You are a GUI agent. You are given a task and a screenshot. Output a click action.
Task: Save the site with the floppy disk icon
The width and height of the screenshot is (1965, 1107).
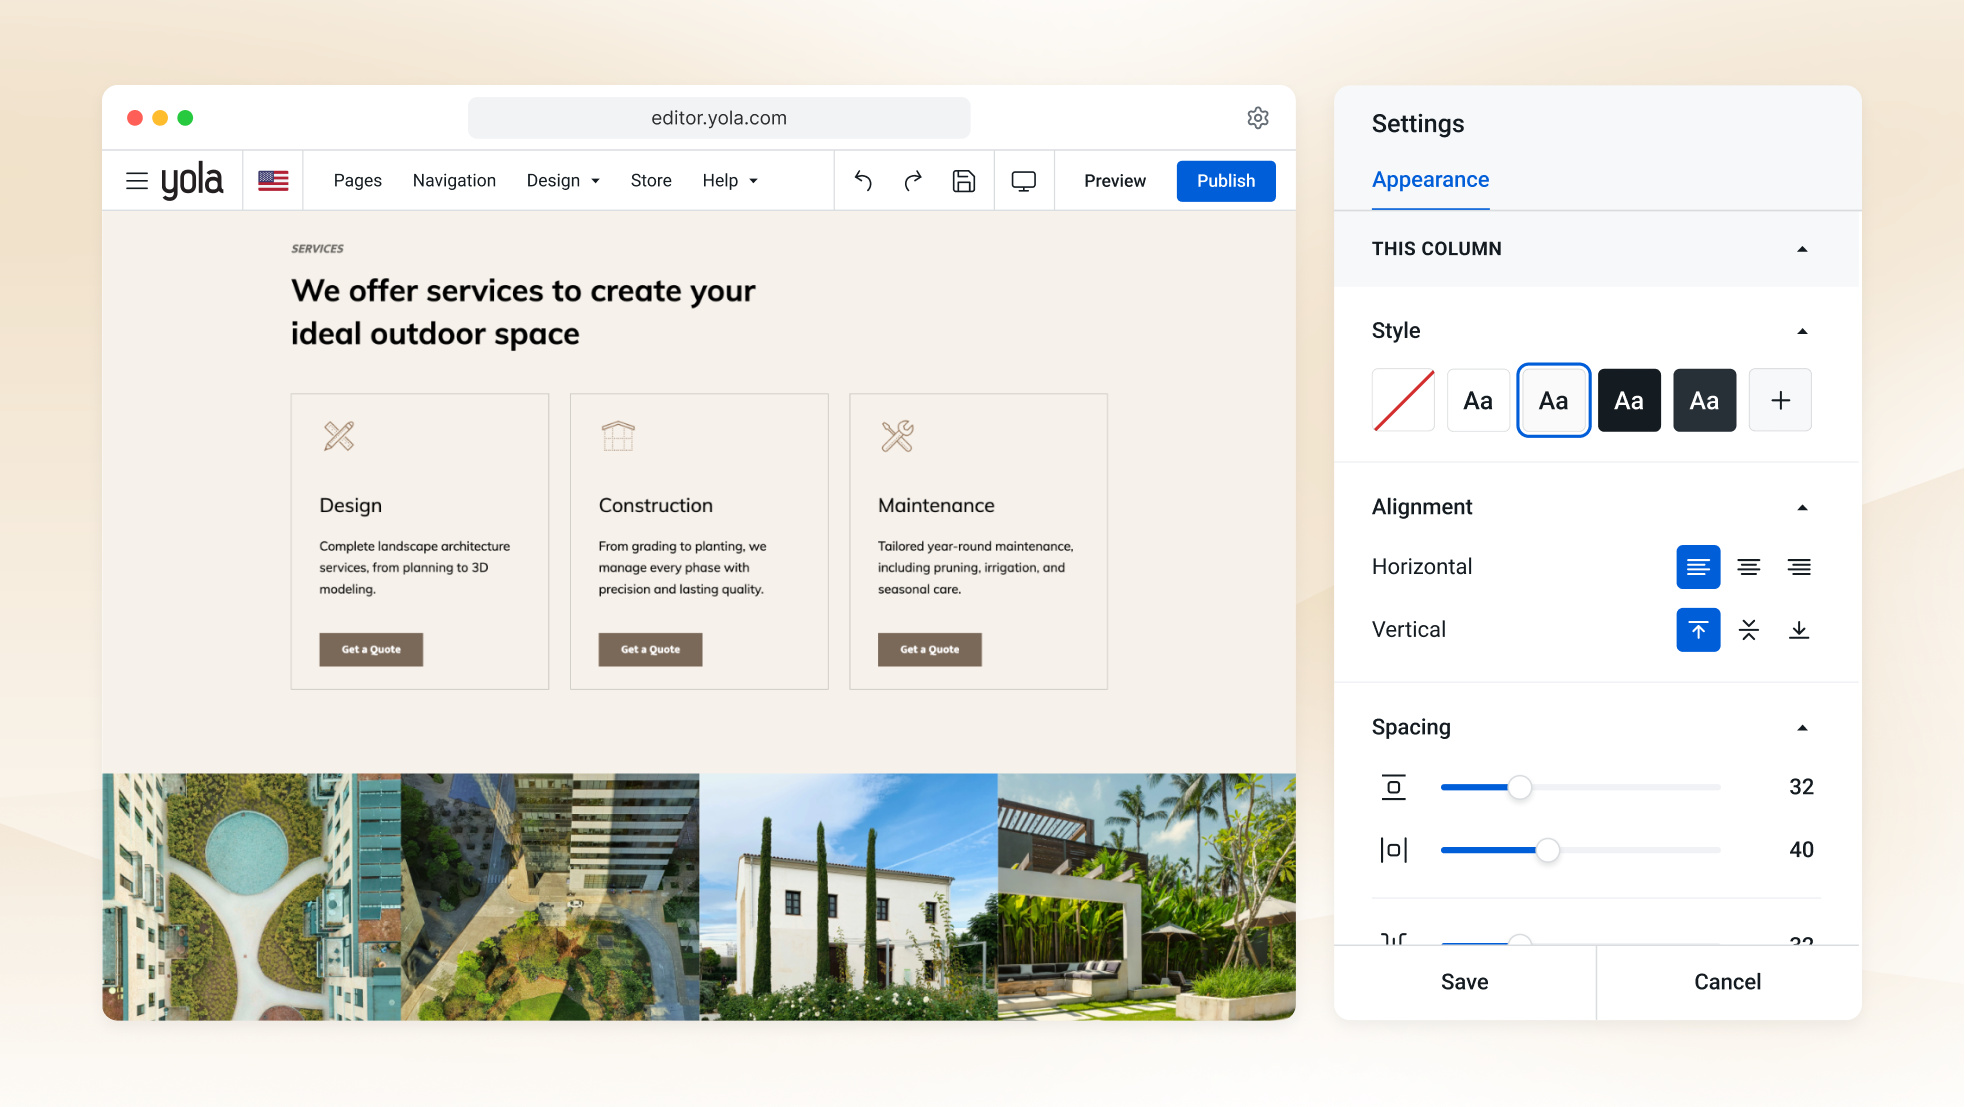point(964,181)
